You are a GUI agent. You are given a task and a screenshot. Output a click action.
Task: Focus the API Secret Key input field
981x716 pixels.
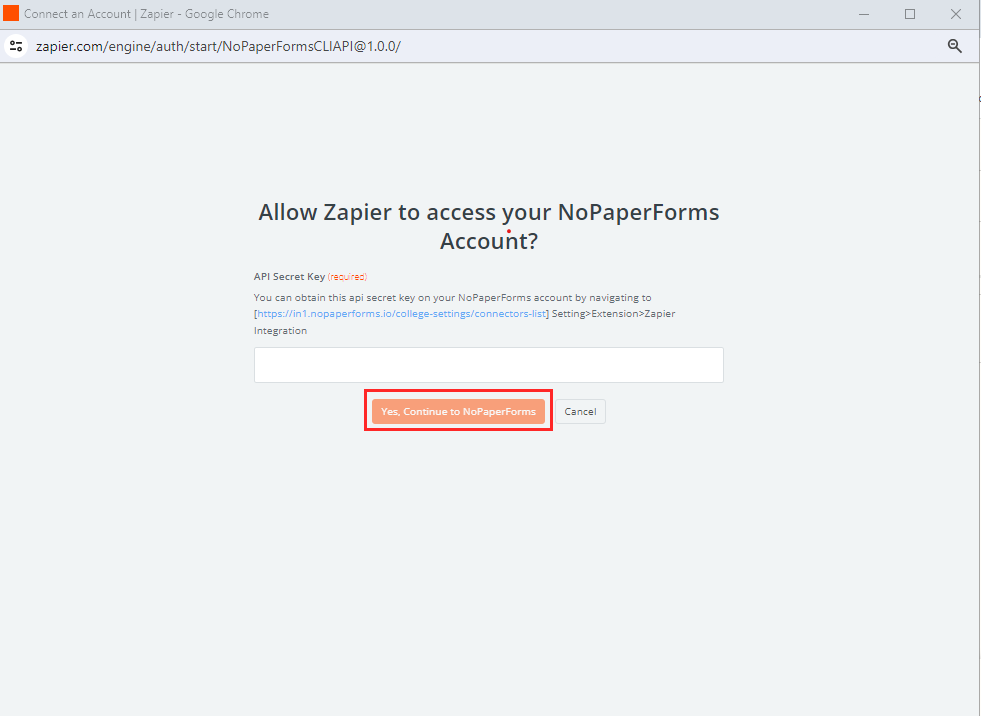tap(489, 365)
